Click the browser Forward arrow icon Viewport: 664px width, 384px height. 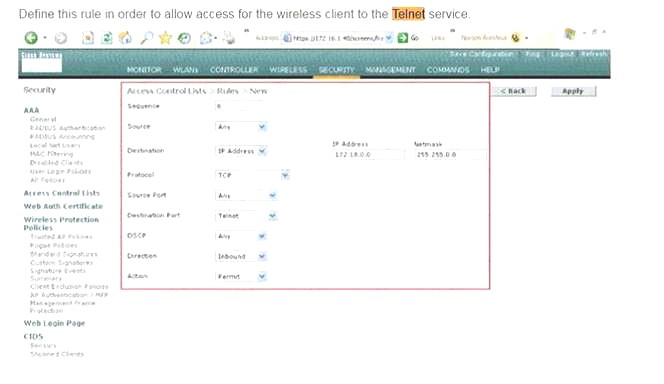(x=61, y=38)
